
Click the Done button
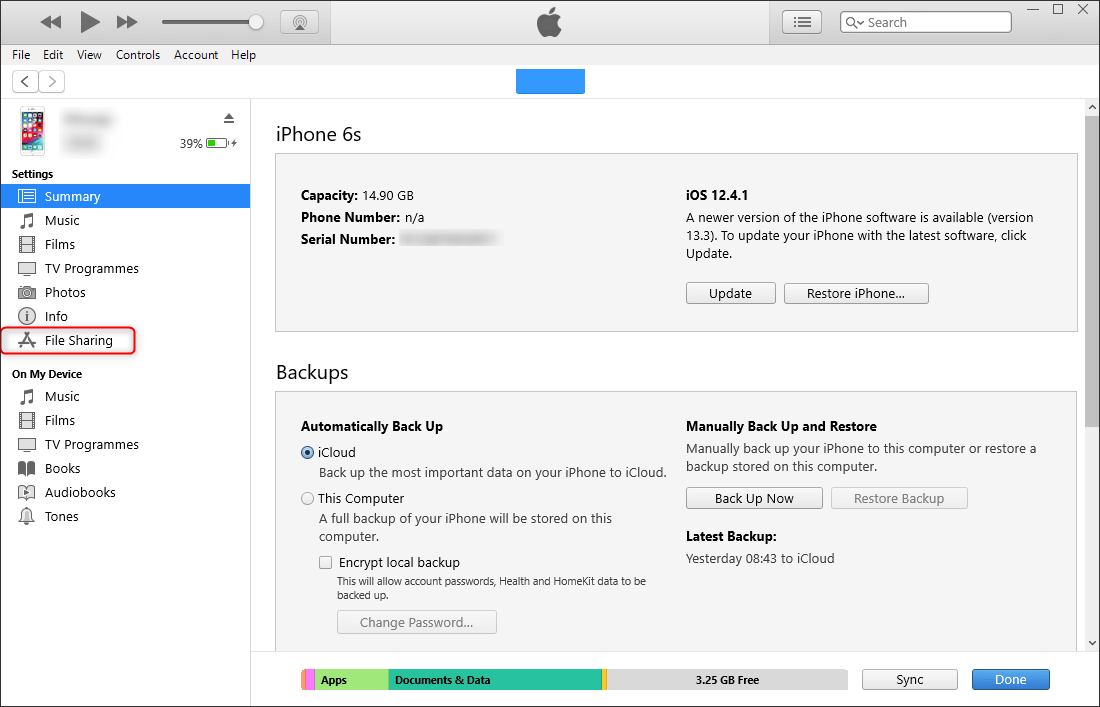1010,680
